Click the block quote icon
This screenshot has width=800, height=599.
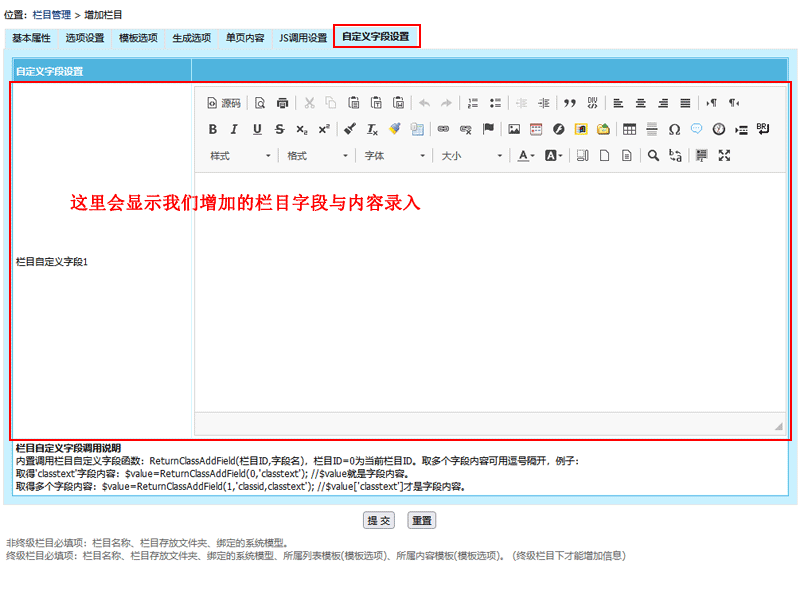(570, 103)
